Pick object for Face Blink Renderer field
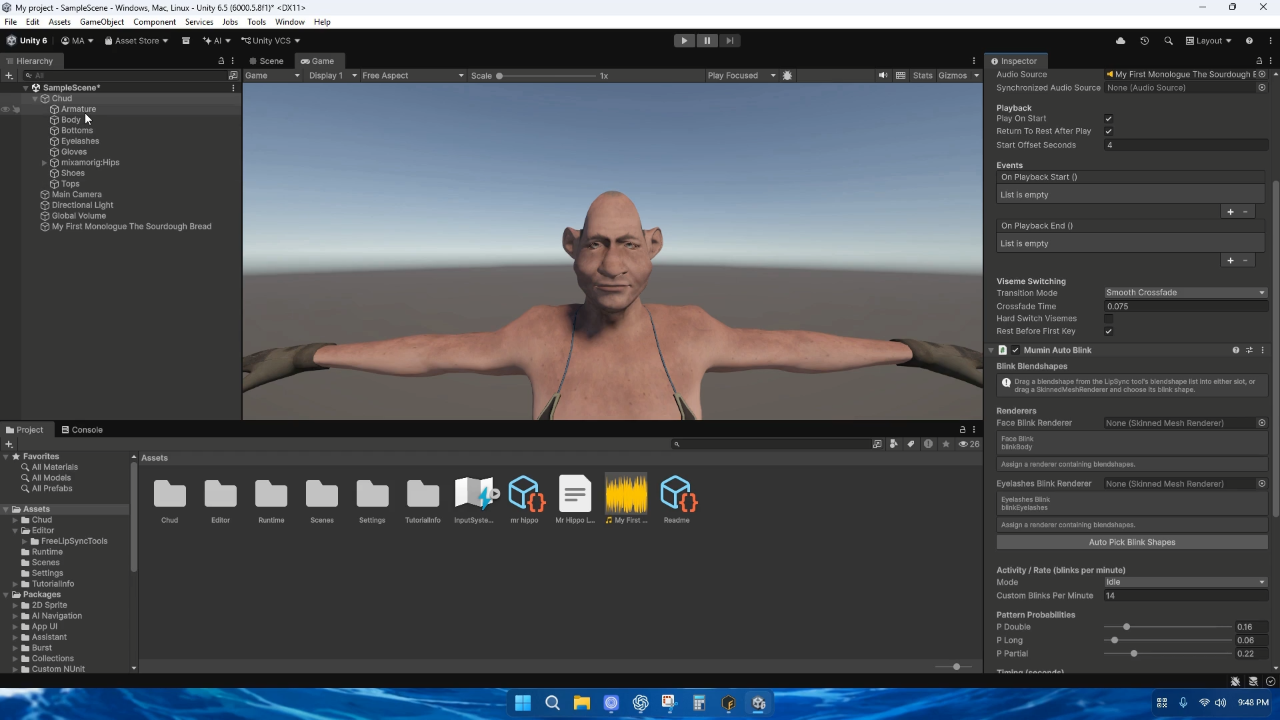 1262,423
